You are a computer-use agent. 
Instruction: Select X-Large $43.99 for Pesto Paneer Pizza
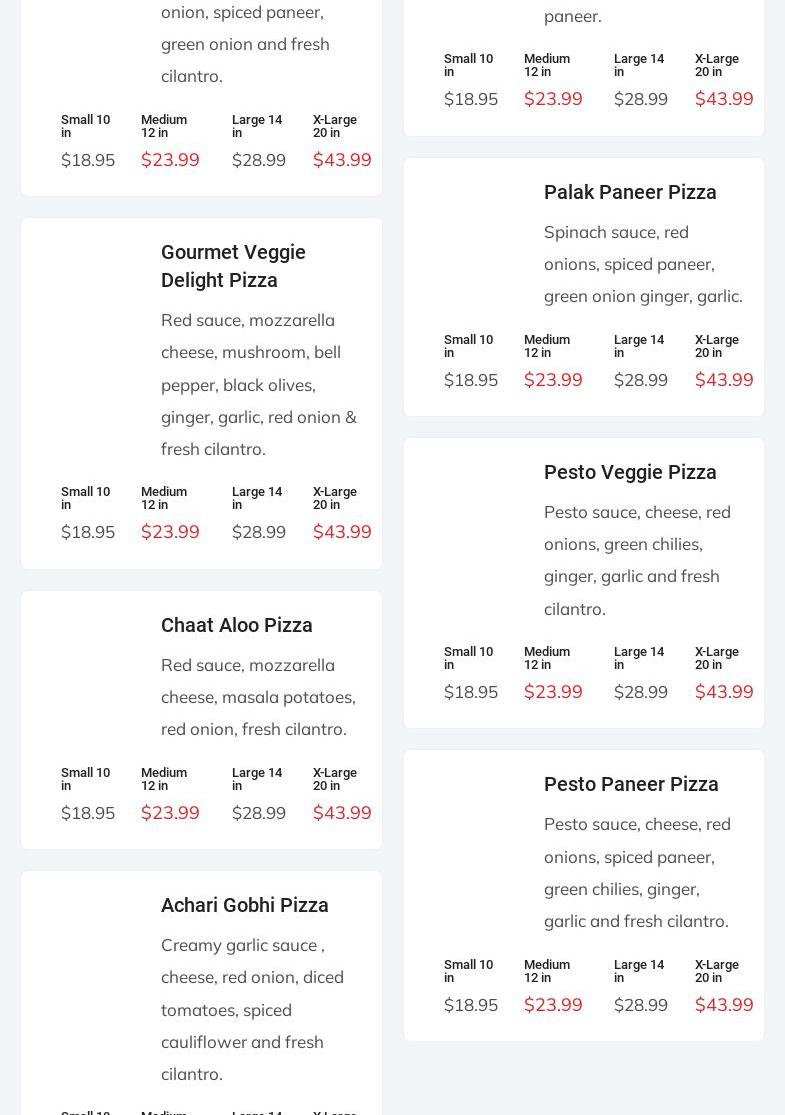724,1004
